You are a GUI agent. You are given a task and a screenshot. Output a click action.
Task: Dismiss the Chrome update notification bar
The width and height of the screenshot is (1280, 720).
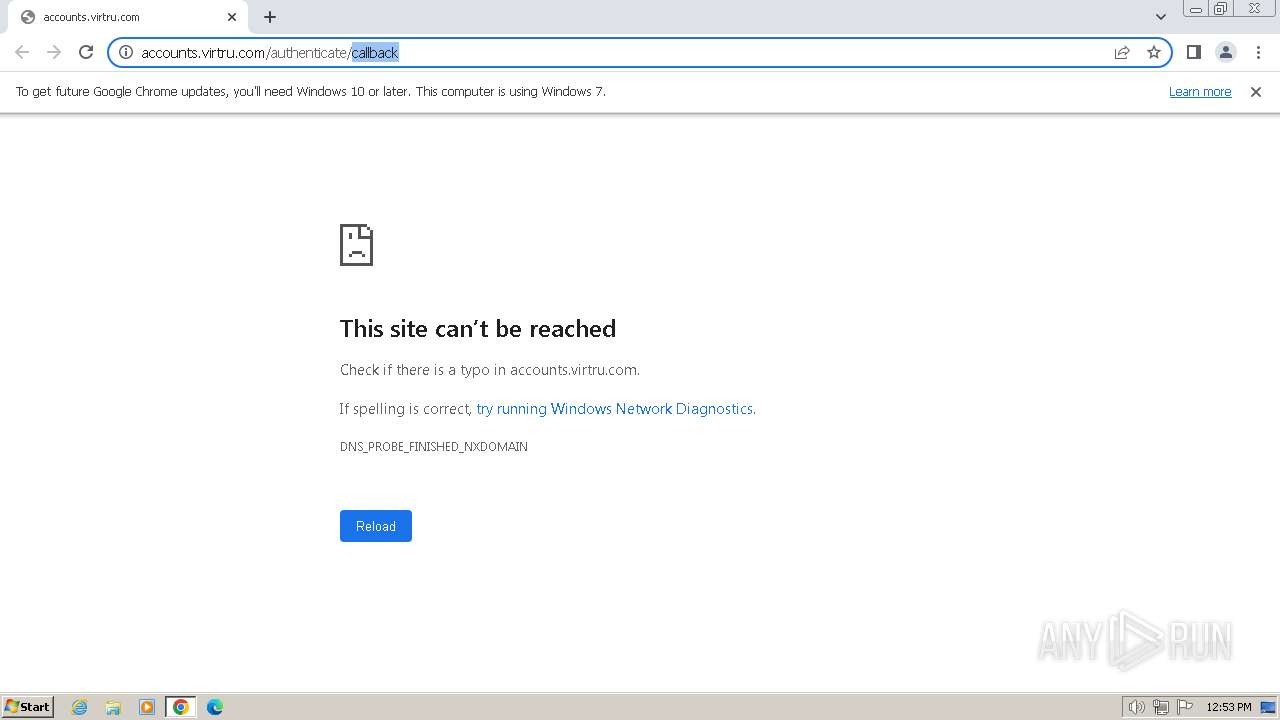[1256, 91]
